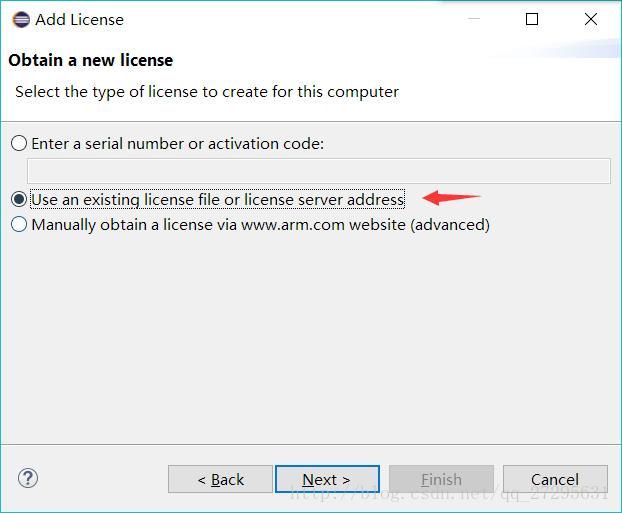Click the "Enter a serial number or activation code" label
The height and width of the screenshot is (513, 622).
[x=177, y=144]
